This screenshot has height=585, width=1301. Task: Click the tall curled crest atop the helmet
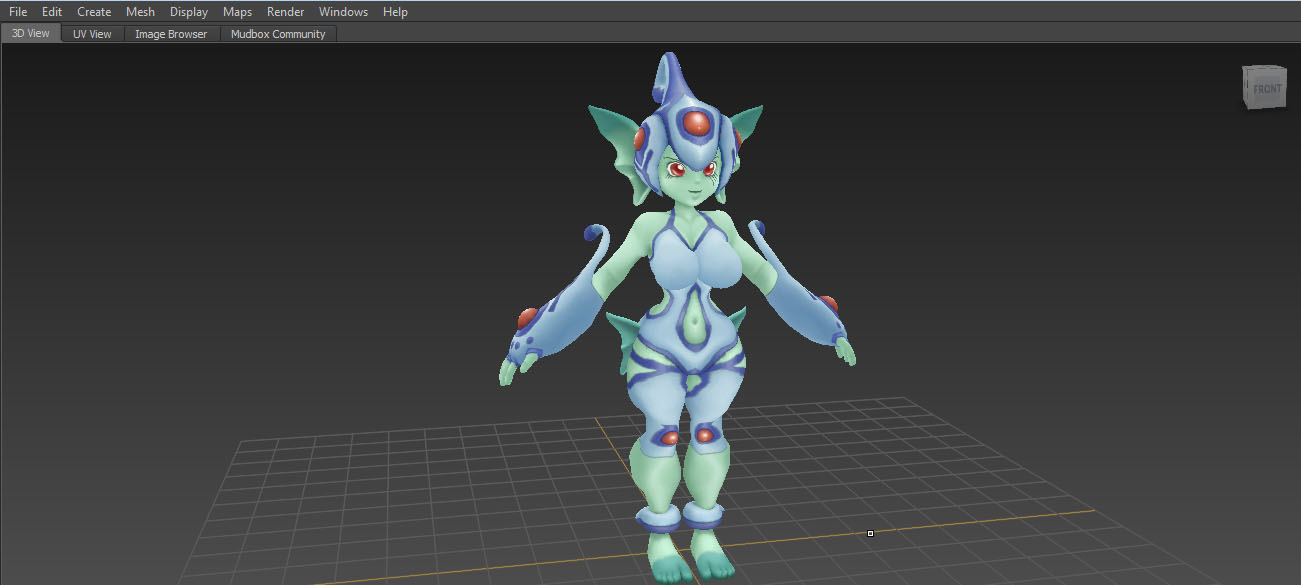click(x=671, y=75)
